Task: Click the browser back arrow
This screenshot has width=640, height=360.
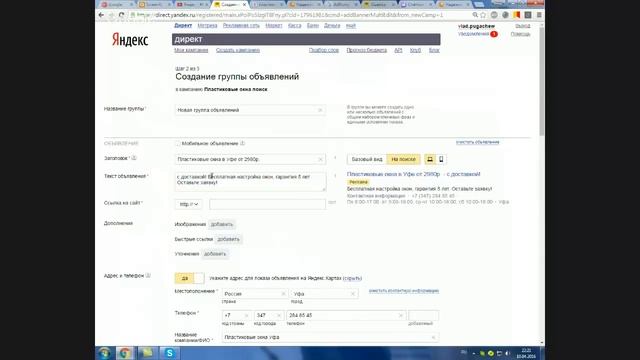Action: 101,15
